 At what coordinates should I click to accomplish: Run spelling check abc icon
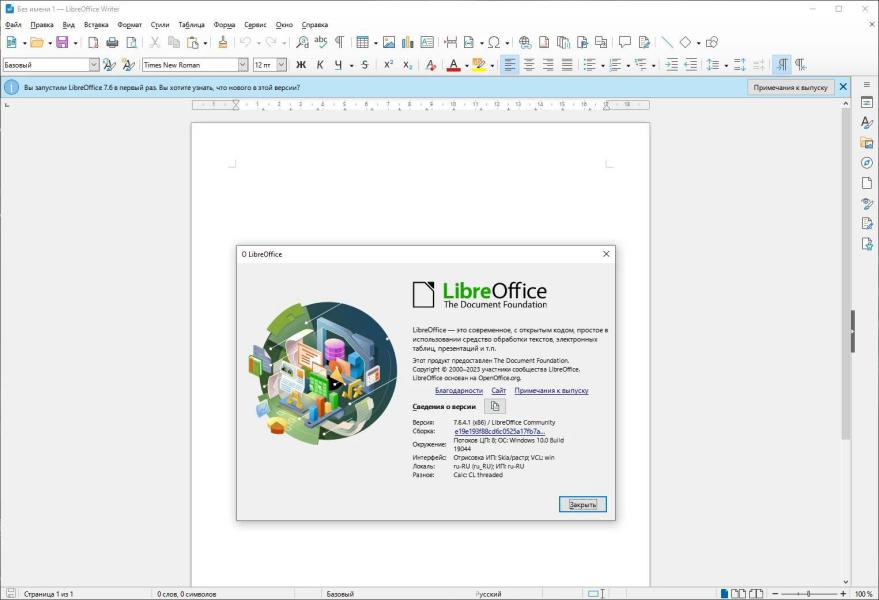[x=321, y=42]
